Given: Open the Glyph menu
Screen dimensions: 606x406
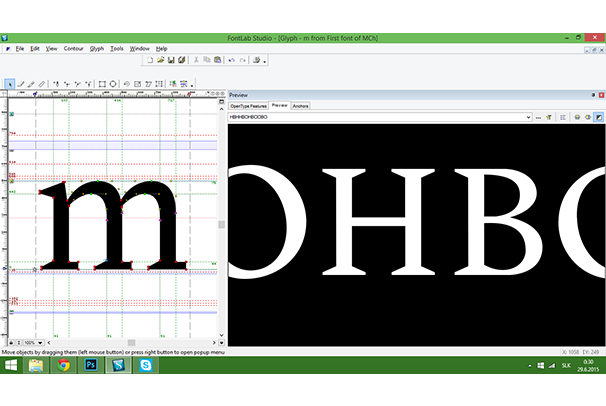Looking at the screenshot, I should coord(97,48).
